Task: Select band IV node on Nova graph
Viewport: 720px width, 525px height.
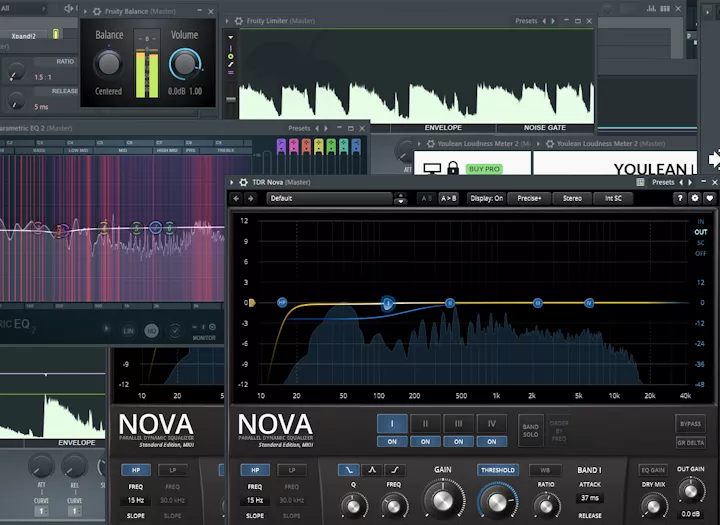Action: pyautogui.click(x=589, y=303)
